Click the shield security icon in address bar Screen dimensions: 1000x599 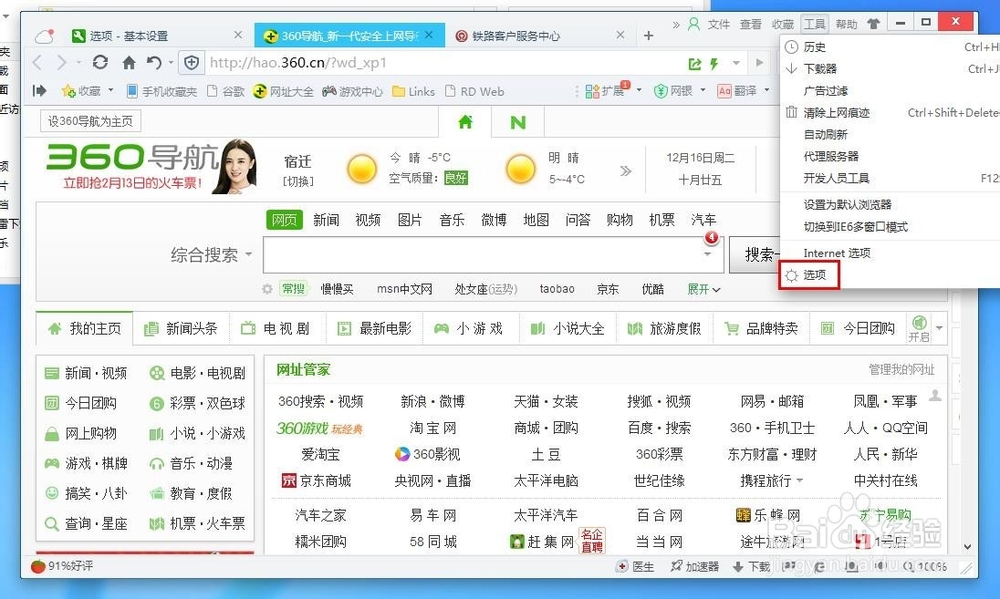pos(191,63)
